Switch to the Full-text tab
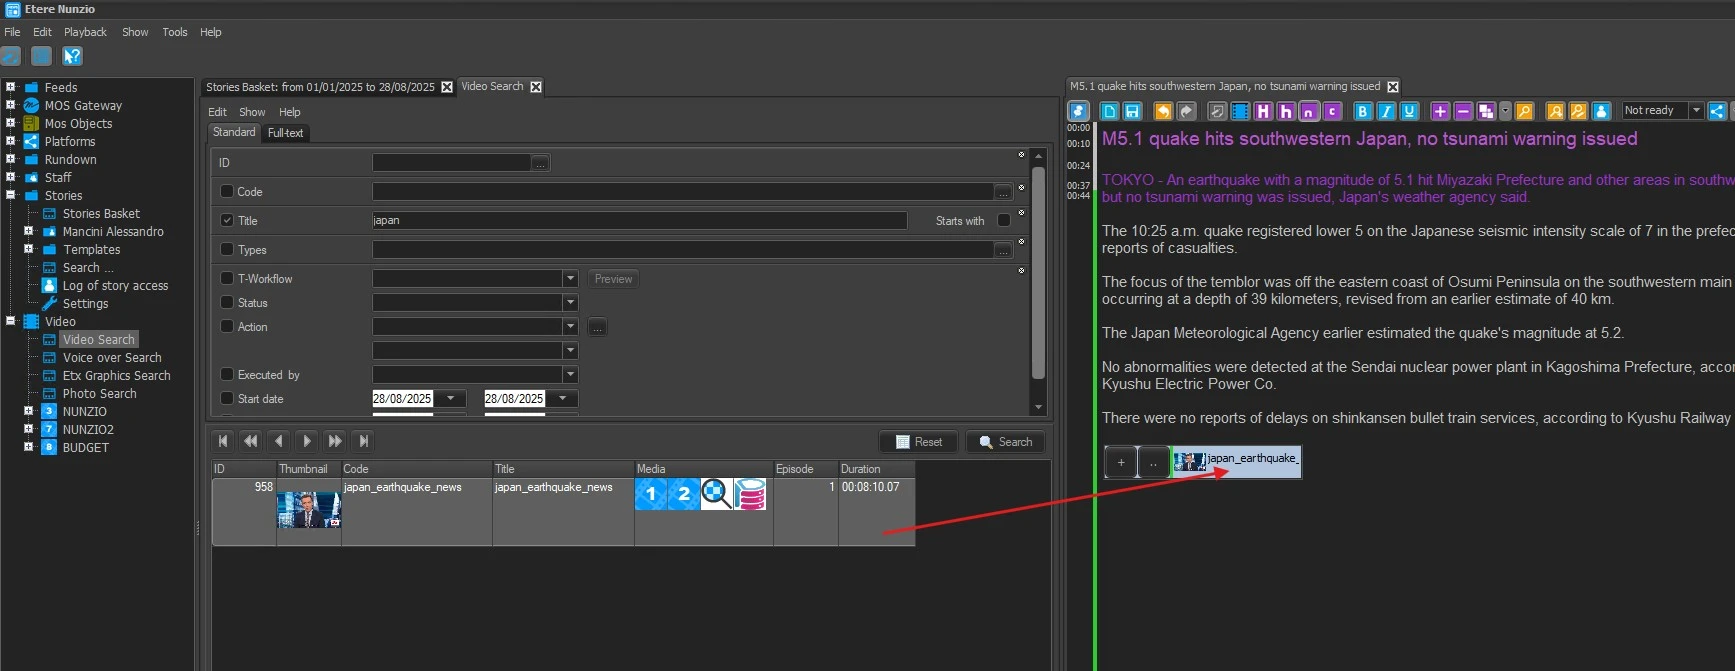 click(x=285, y=133)
